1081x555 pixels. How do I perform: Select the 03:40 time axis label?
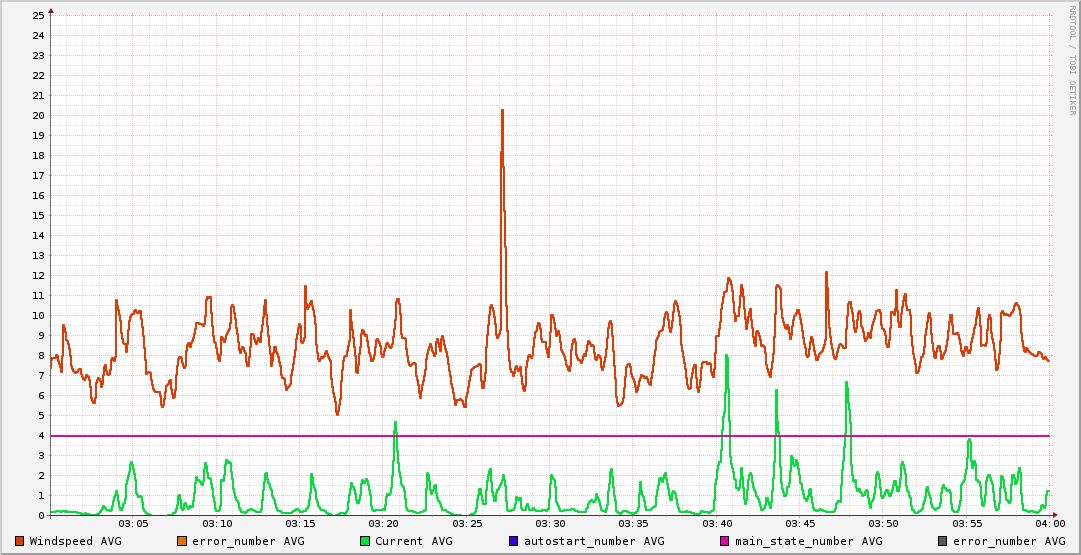coord(717,524)
